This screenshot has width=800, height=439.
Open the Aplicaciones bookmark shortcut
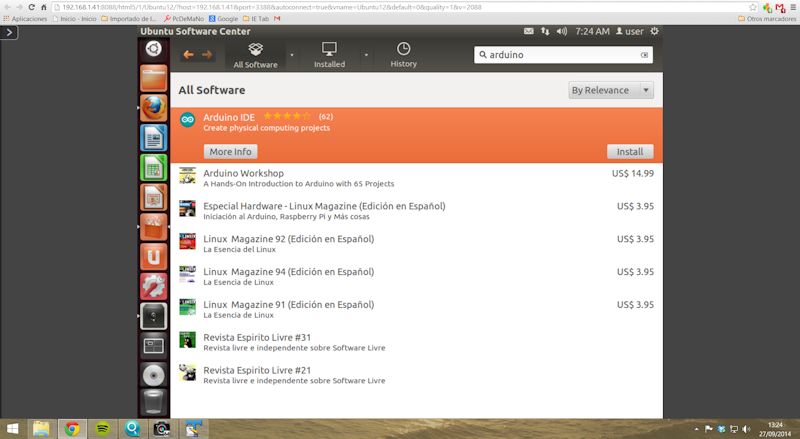pyautogui.click(x=26, y=18)
